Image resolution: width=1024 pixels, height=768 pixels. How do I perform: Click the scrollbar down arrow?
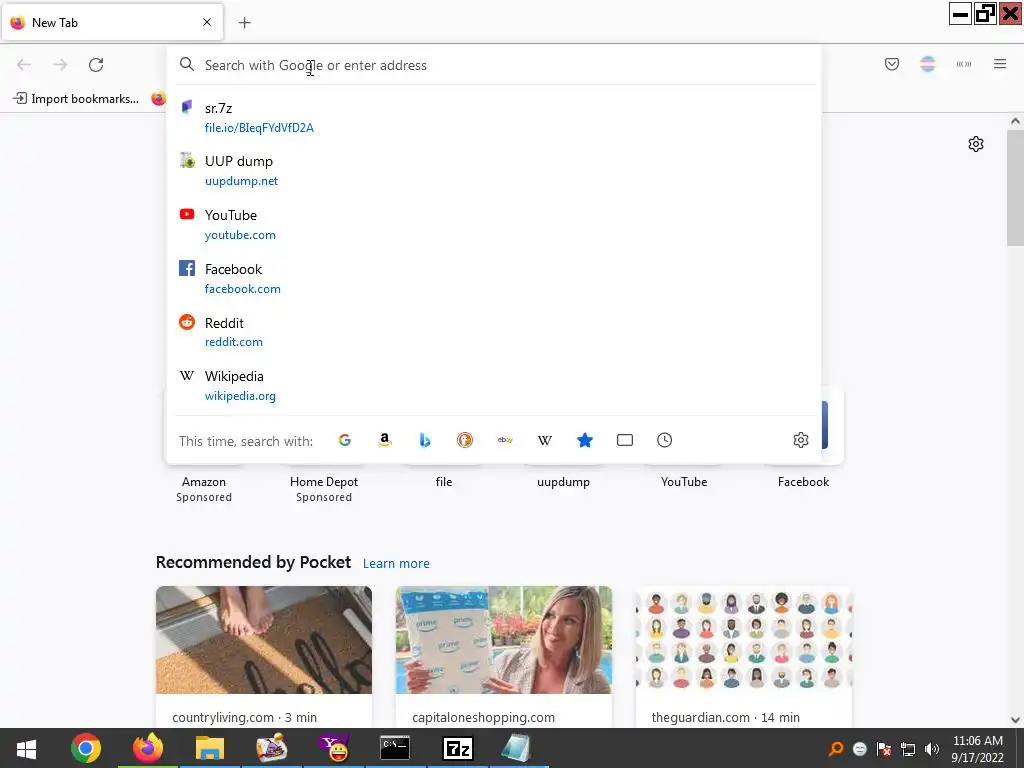click(1015, 720)
